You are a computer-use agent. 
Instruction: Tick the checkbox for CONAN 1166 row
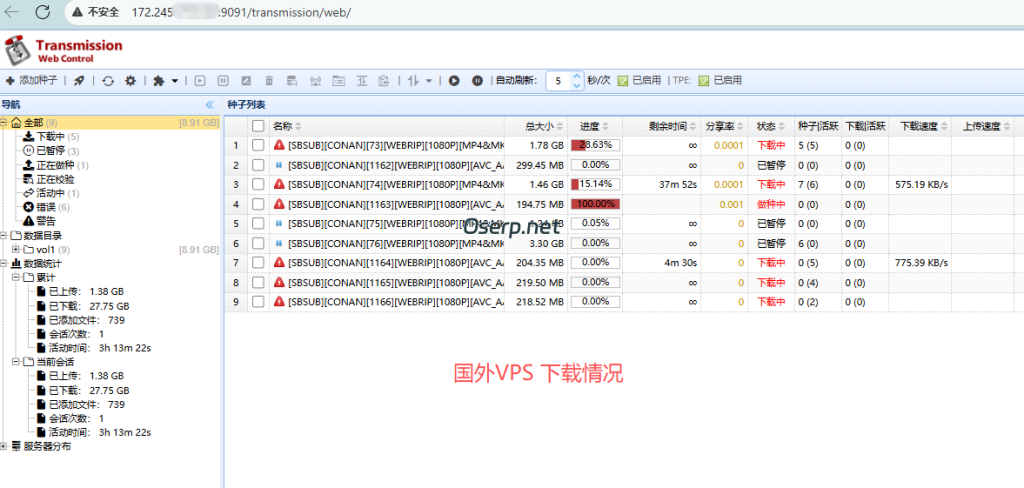click(259, 302)
